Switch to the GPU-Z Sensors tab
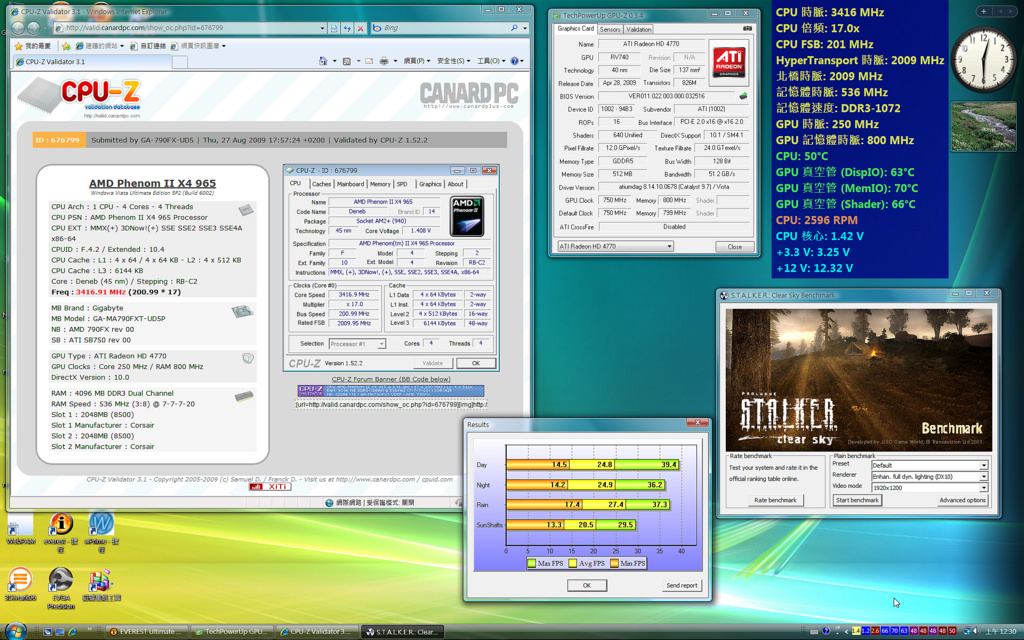1024x640 pixels. pyautogui.click(x=609, y=29)
